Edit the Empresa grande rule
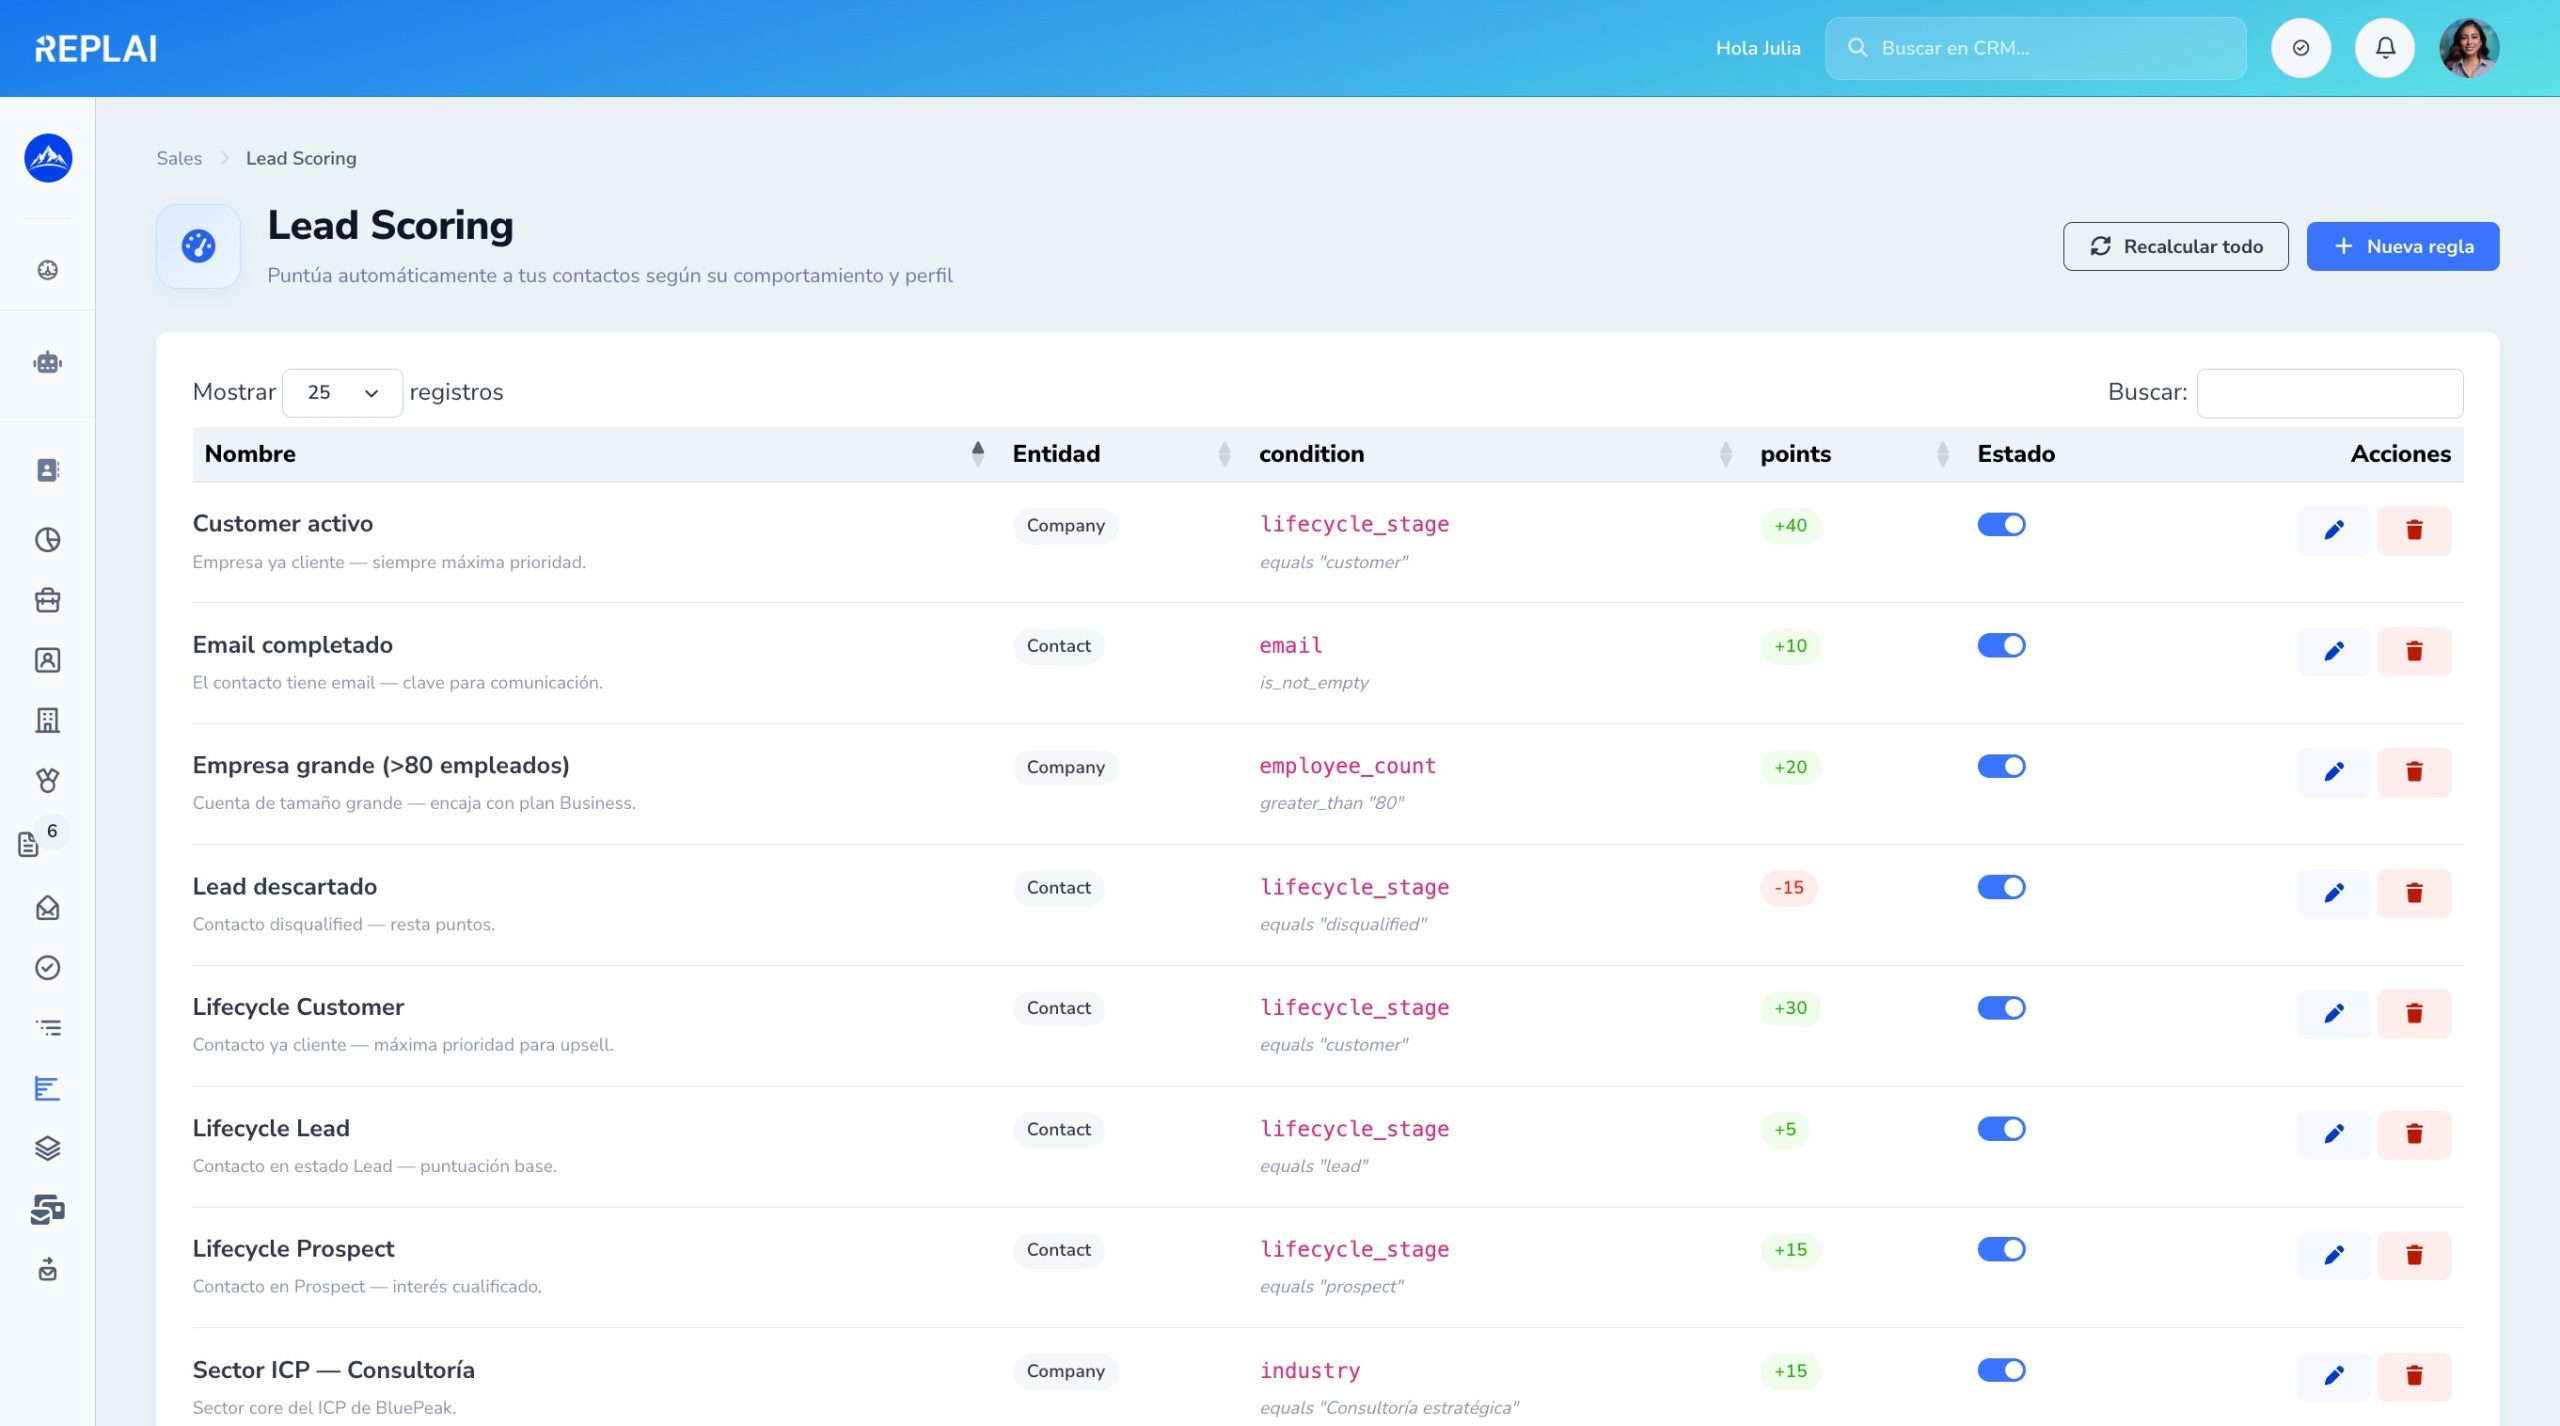Image resolution: width=2560 pixels, height=1426 pixels. tap(2334, 772)
